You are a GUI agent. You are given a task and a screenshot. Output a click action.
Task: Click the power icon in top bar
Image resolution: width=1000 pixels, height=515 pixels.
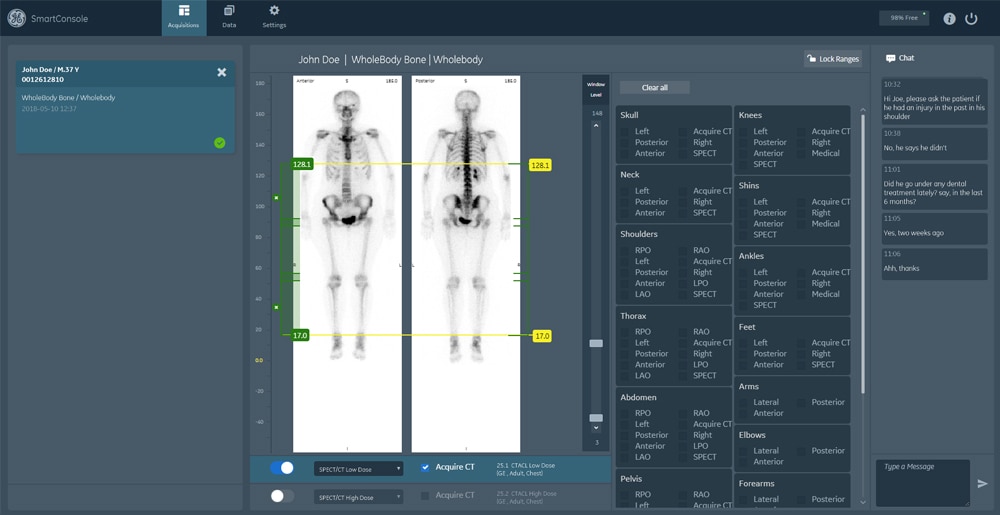[971, 18]
